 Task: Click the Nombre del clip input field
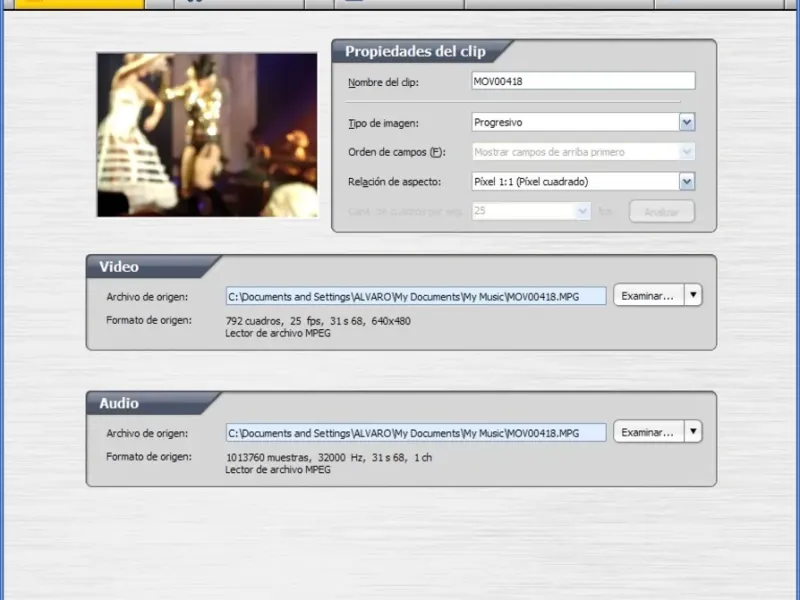coord(583,81)
